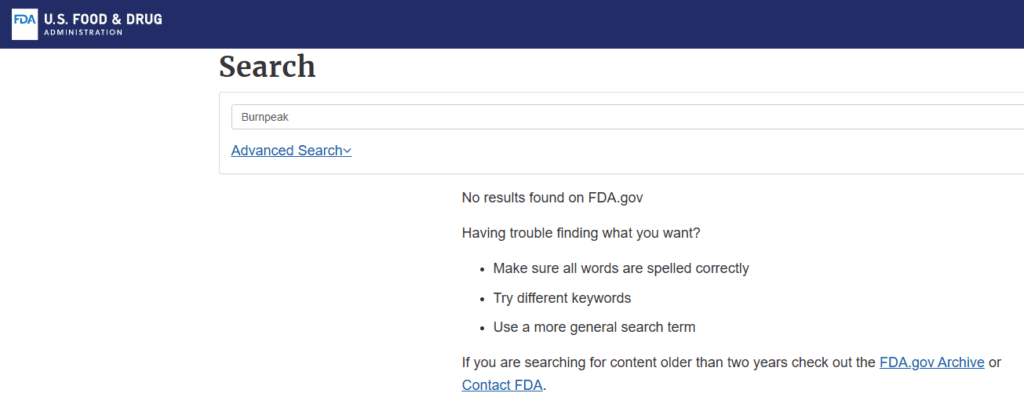Click the word 'Archive' in the FDA.gov link
This screenshot has height=415, width=1024.
tap(961, 362)
